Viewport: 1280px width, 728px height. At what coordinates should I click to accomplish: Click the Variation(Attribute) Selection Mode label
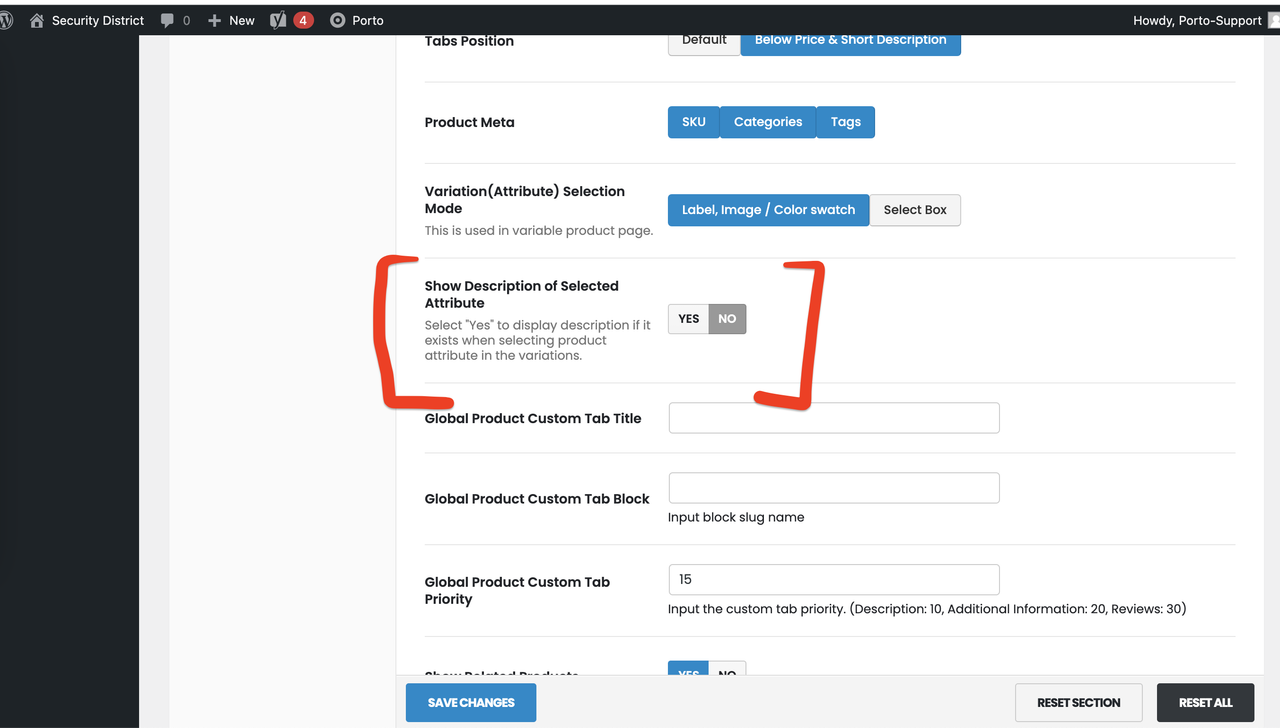pos(525,200)
